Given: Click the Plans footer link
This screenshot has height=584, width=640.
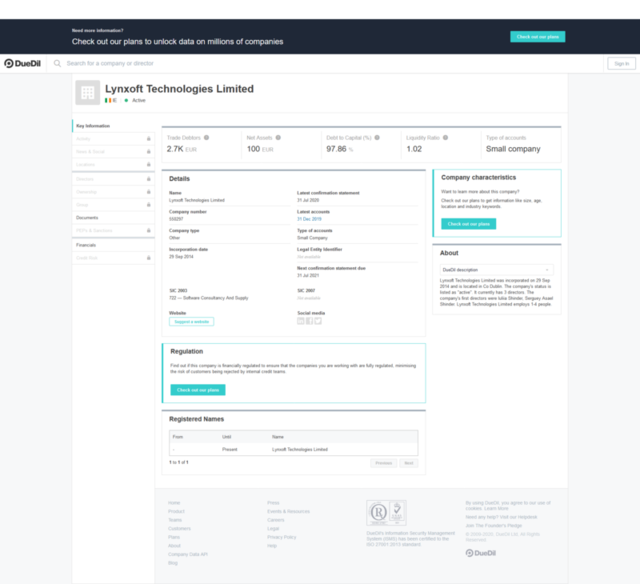Looking at the screenshot, I should click(174, 537).
